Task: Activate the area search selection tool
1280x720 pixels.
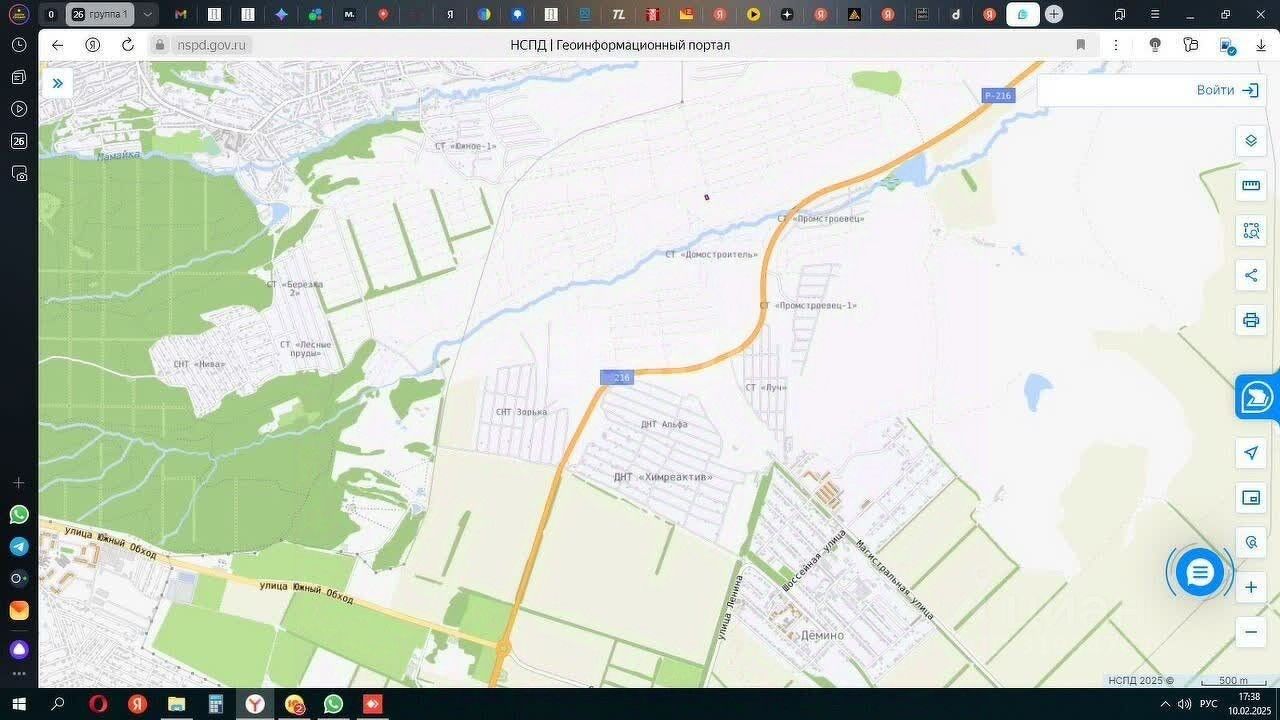Action: coord(1251,230)
